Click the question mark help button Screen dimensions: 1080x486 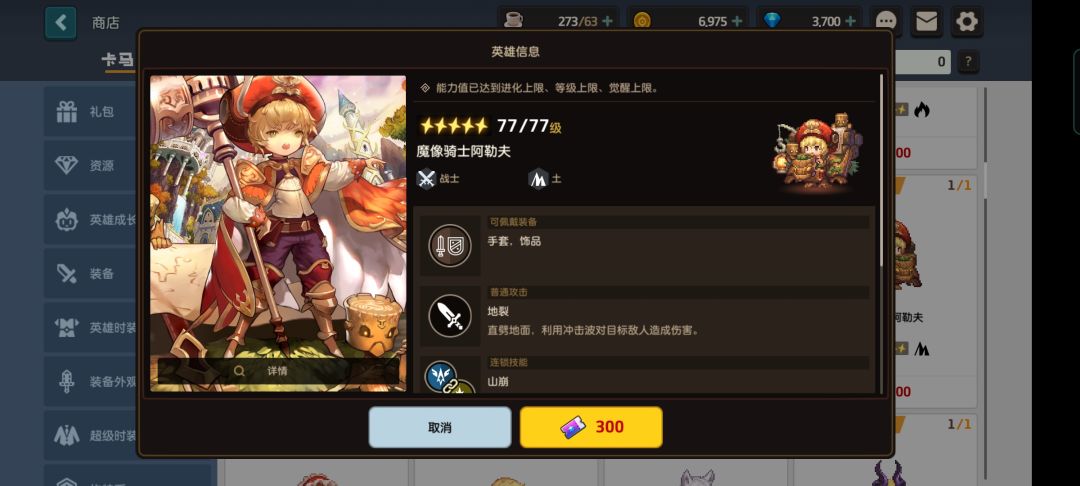(968, 62)
